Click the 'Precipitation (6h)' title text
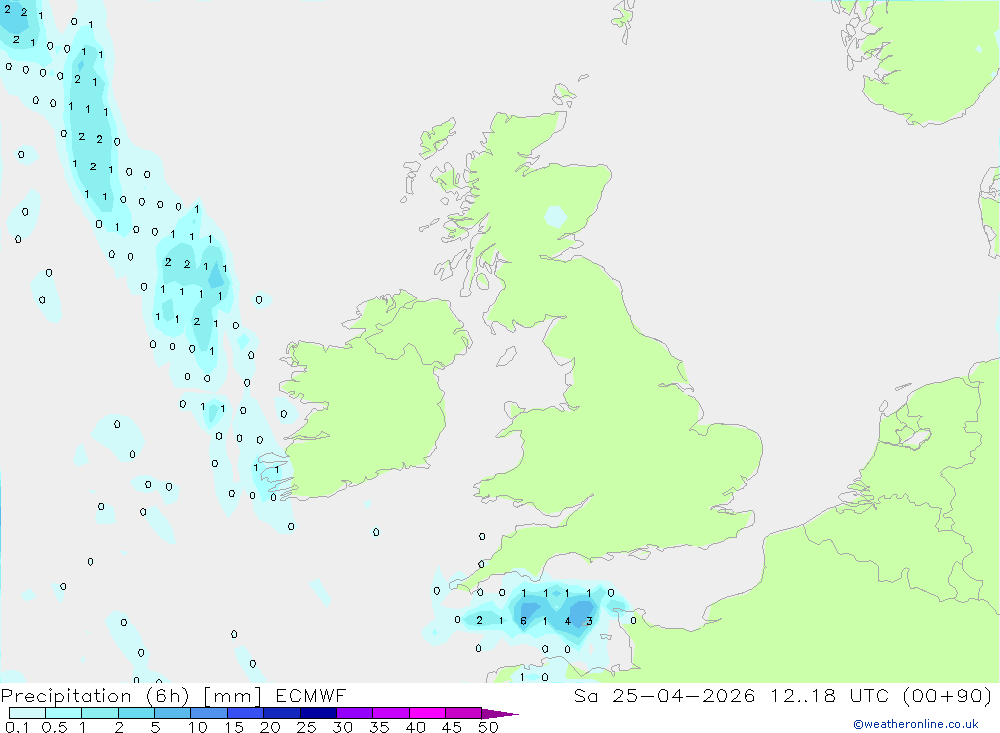This screenshot has width=1000, height=733. (x=95, y=696)
